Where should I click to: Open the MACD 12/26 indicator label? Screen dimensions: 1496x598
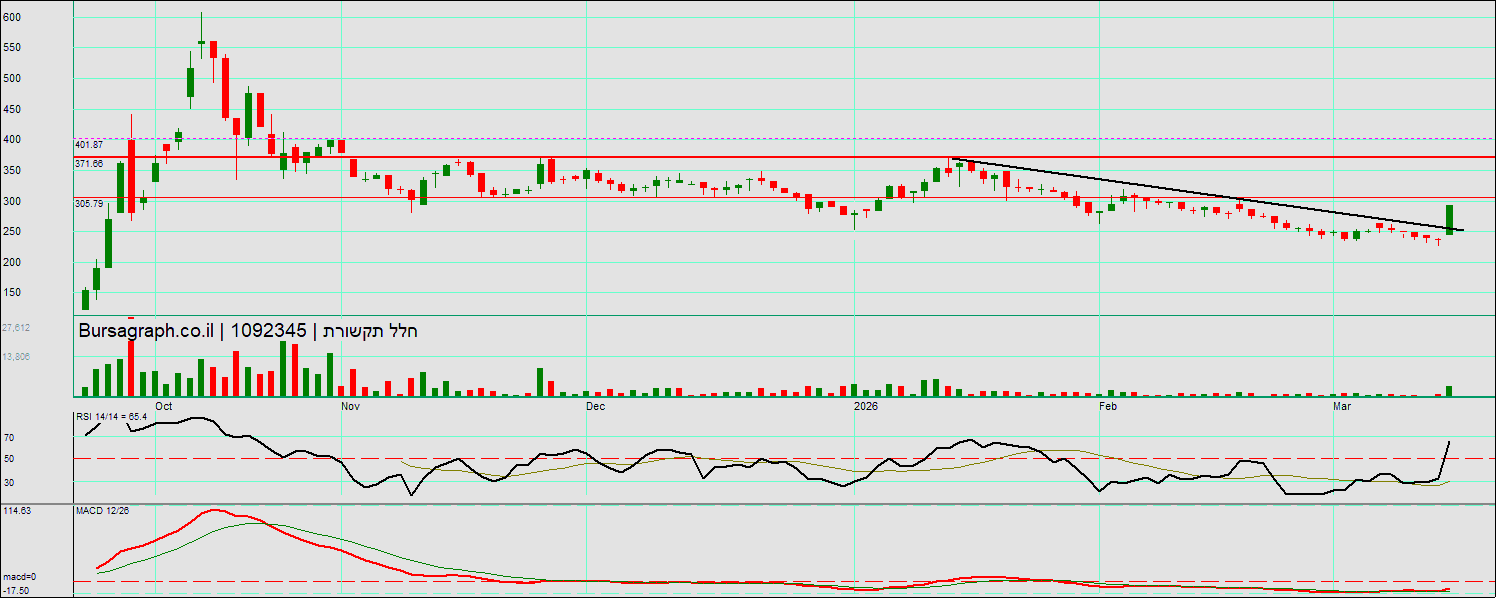(102, 510)
